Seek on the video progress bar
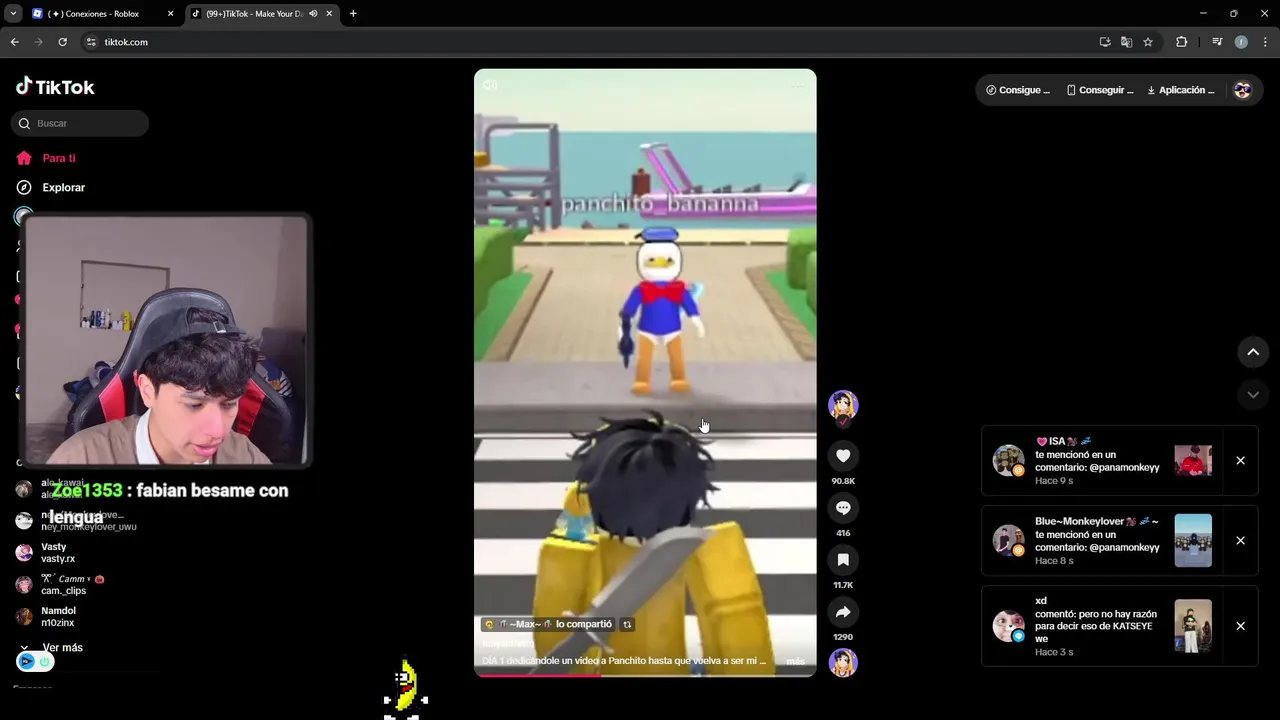The image size is (1280, 720). click(645, 674)
